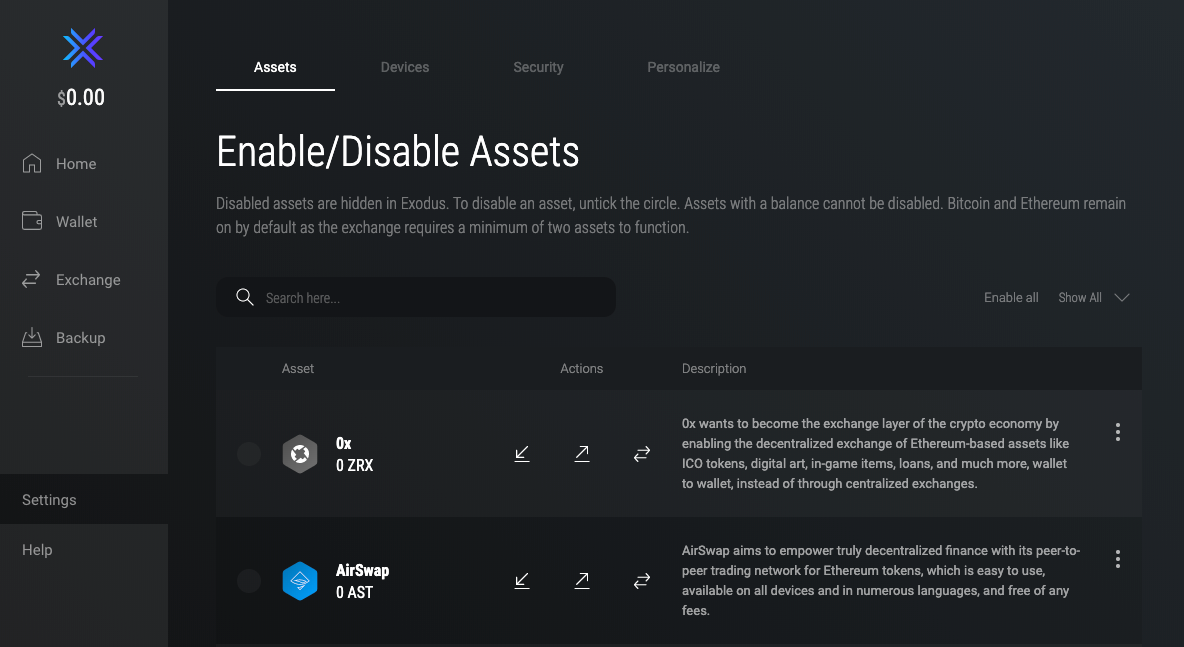Screen dimensions: 1184x647
Task: Open the three-dot menu for 0x
Action: pos(1118,432)
